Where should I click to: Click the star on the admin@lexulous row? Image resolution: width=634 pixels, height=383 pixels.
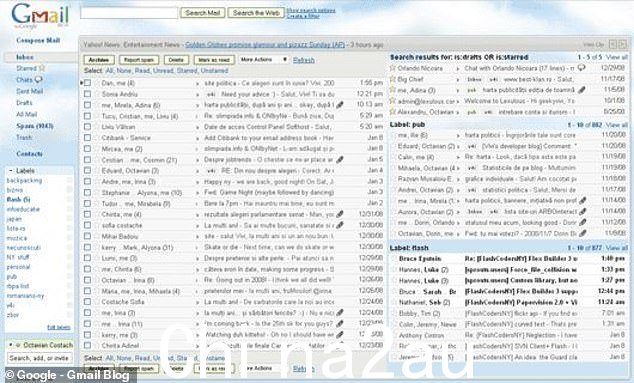pos(392,101)
